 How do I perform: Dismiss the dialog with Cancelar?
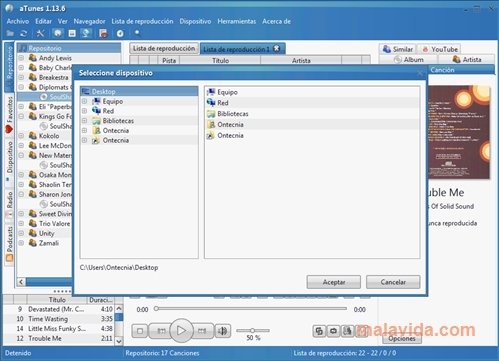point(393,282)
